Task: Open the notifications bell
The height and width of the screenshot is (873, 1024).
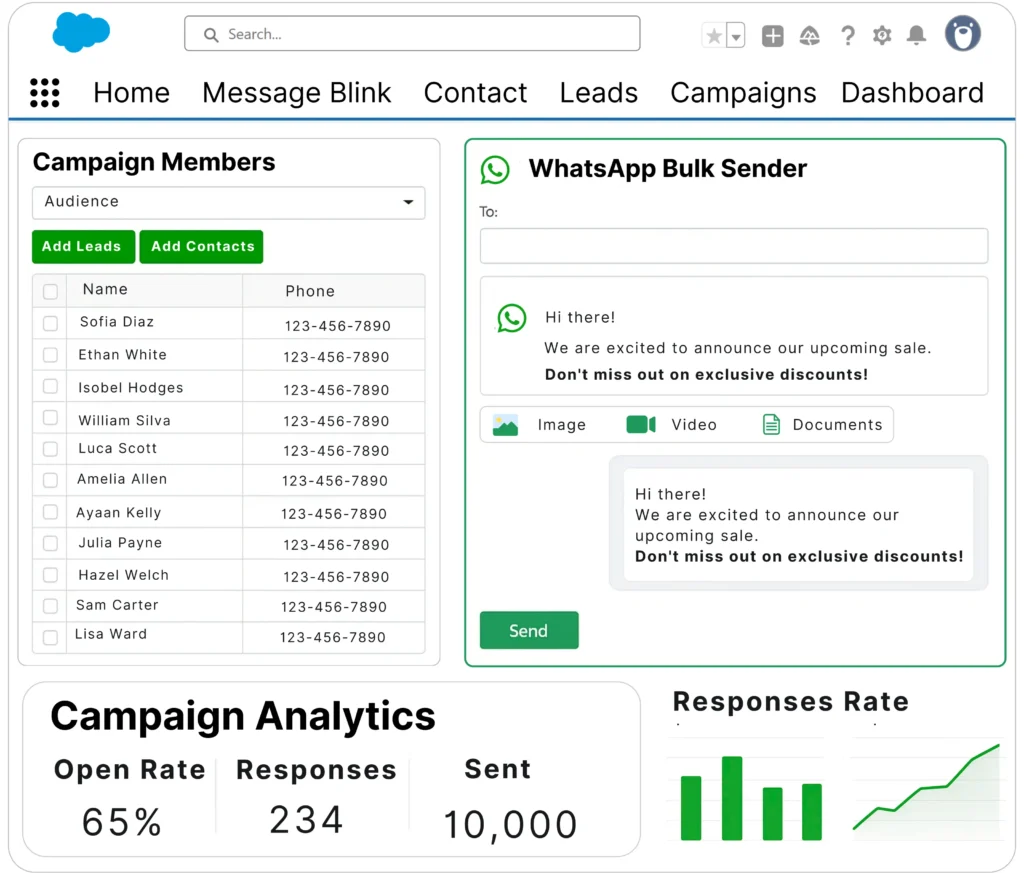Action: 916,36
